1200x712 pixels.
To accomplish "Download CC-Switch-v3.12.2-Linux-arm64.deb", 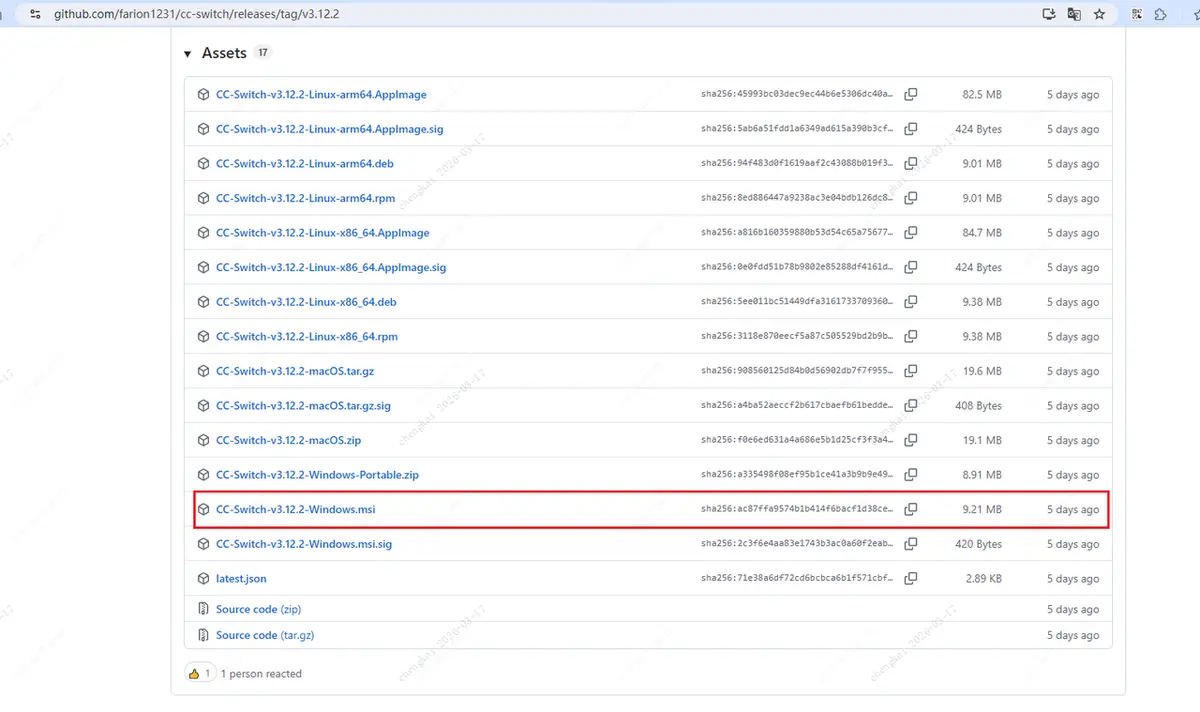I will [305, 164].
